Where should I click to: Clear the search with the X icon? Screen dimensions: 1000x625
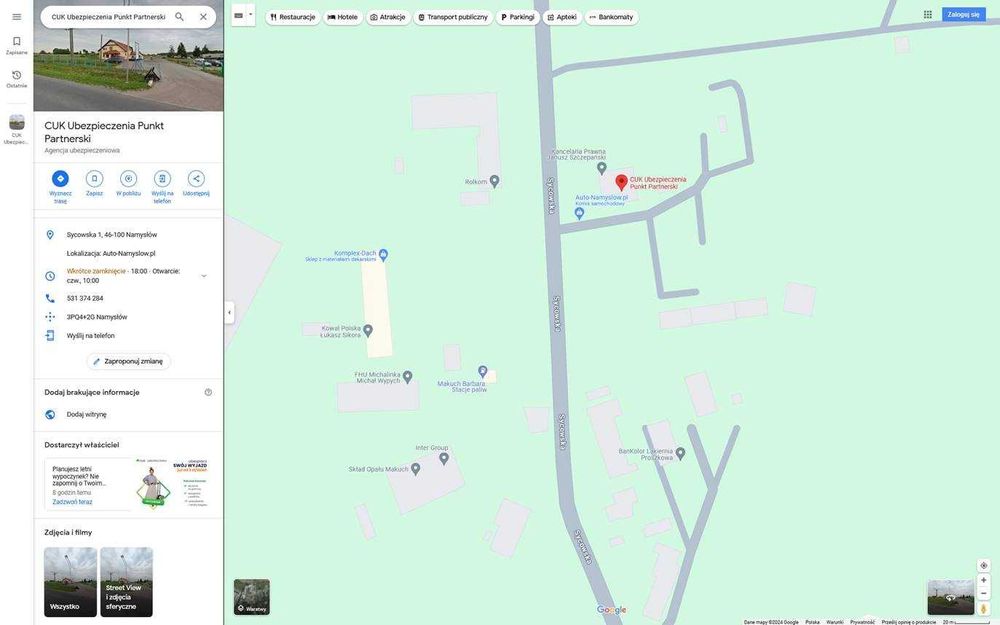pos(203,17)
